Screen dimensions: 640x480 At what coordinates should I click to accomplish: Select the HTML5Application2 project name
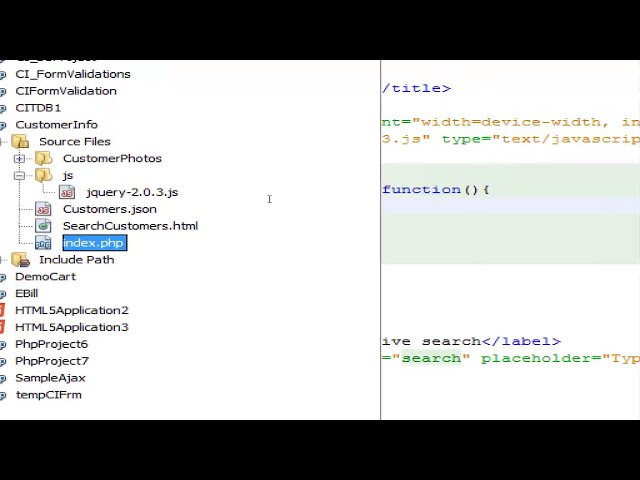pyautogui.click(x=72, y=311)
